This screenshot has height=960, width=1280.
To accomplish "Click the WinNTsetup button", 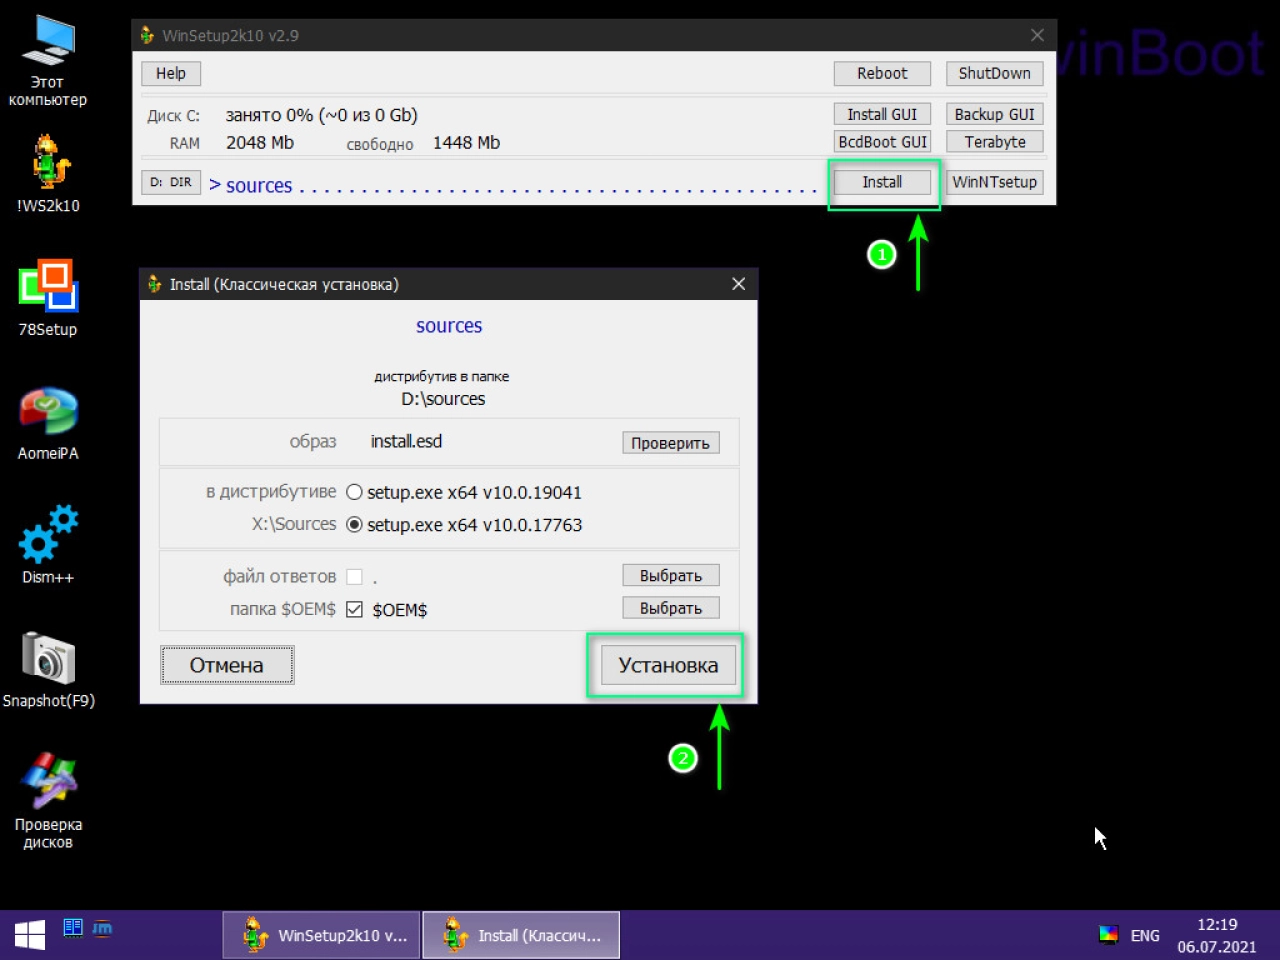I will point(994,182).
